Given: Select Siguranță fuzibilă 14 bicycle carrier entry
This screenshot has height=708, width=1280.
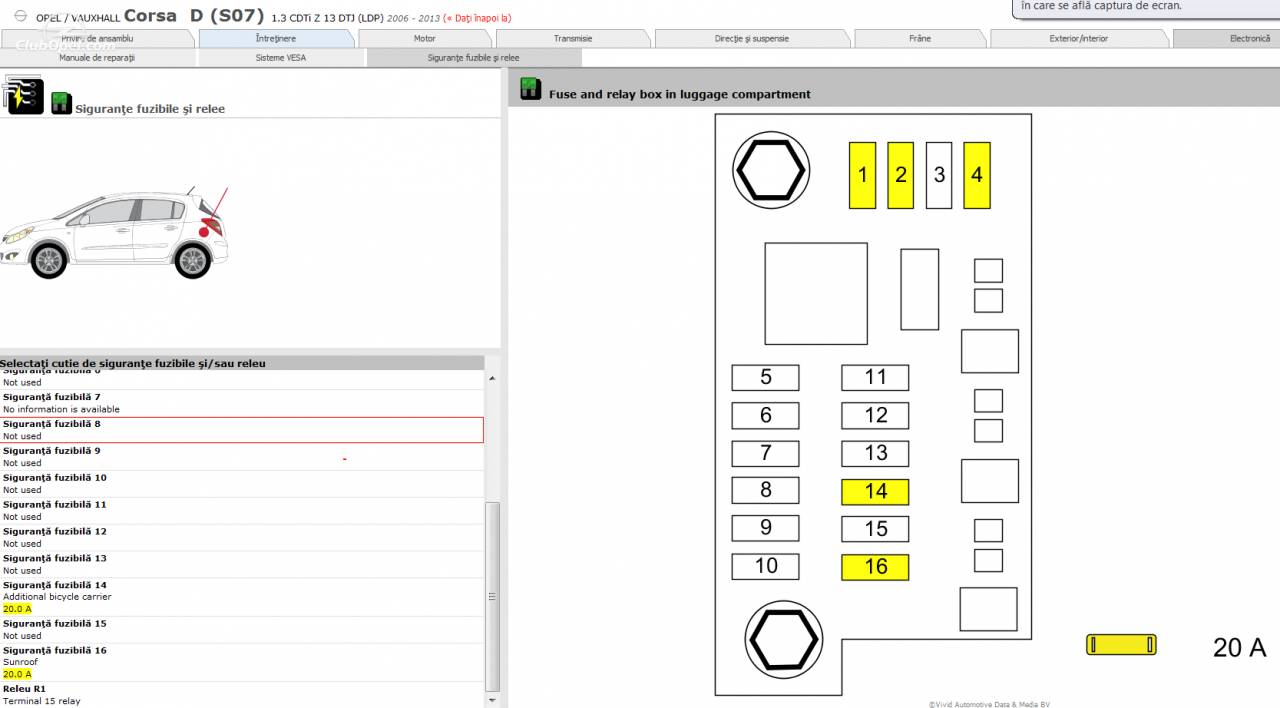Looking at the screenshot, I should point(242,597).
